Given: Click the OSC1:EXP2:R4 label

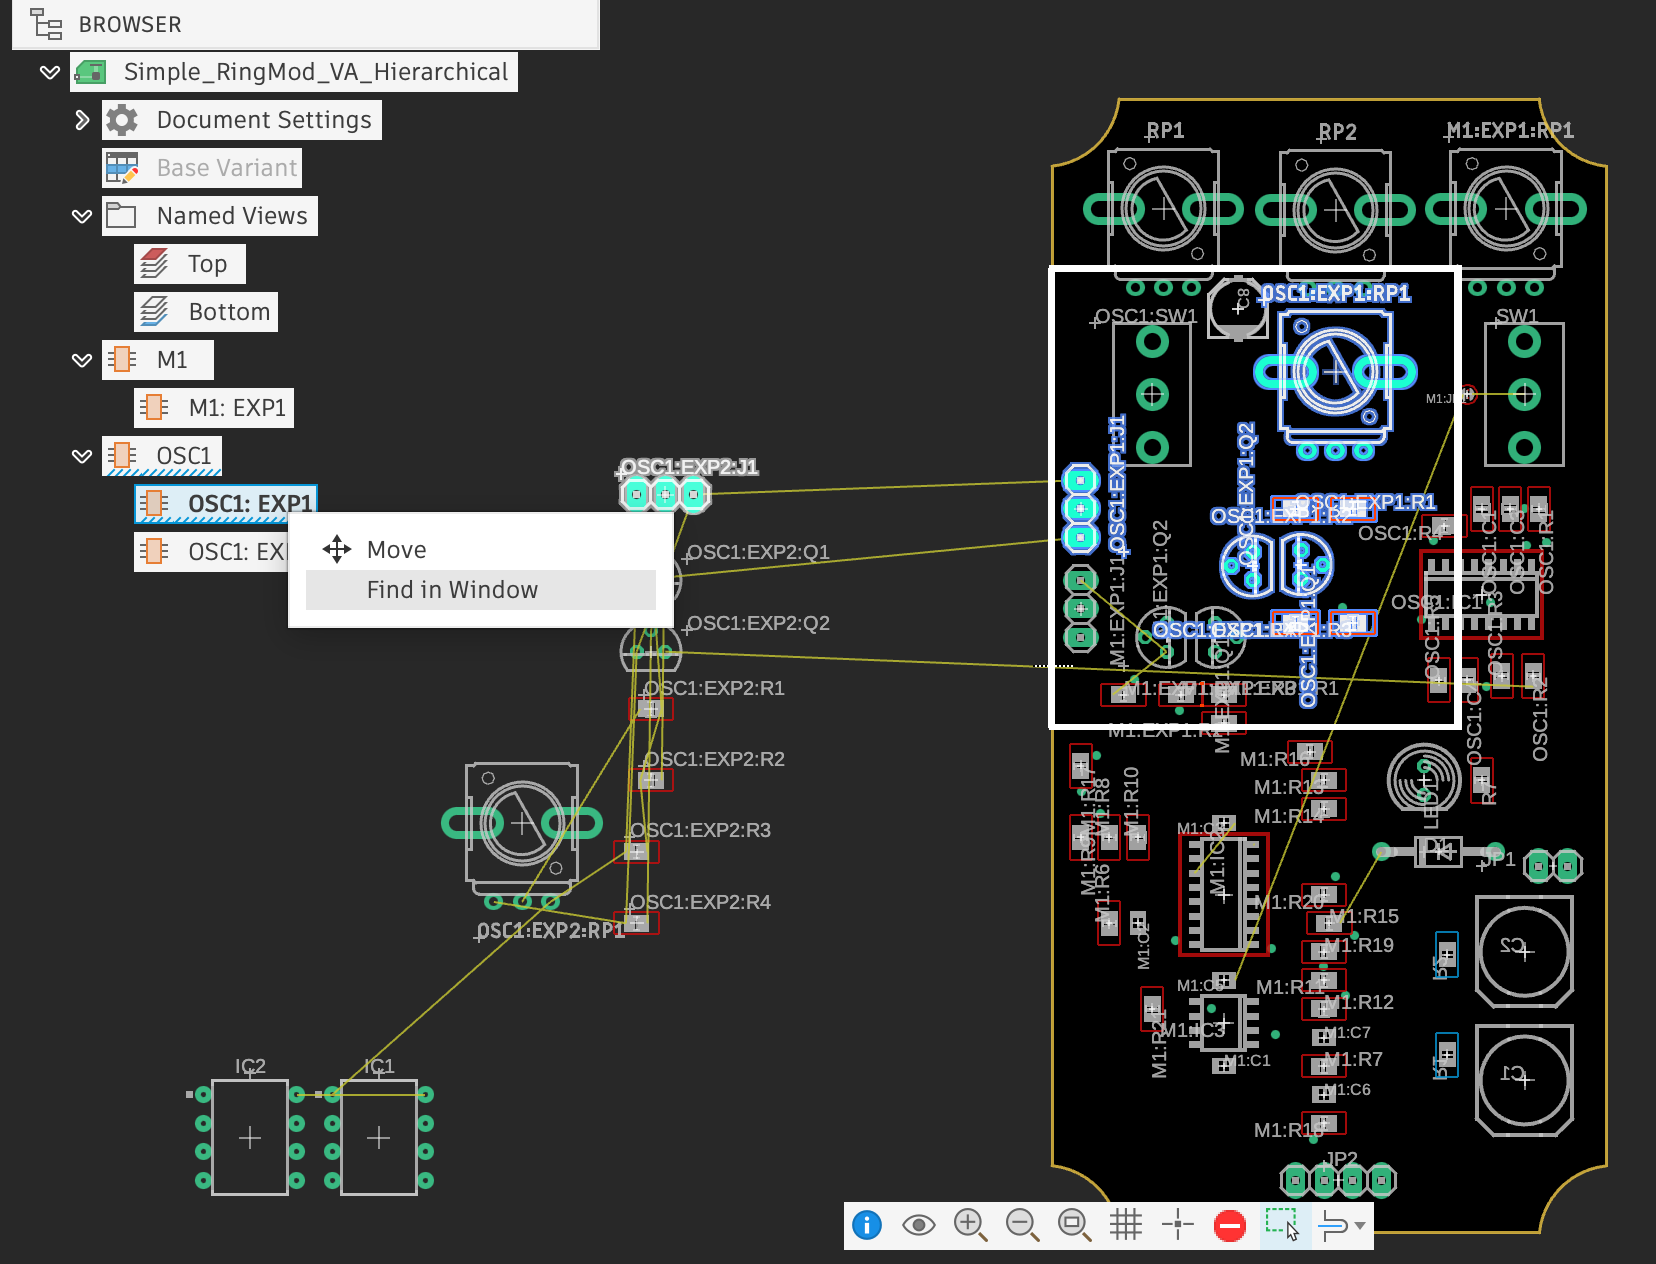Looking at the screenshot, I should (701, 902).
